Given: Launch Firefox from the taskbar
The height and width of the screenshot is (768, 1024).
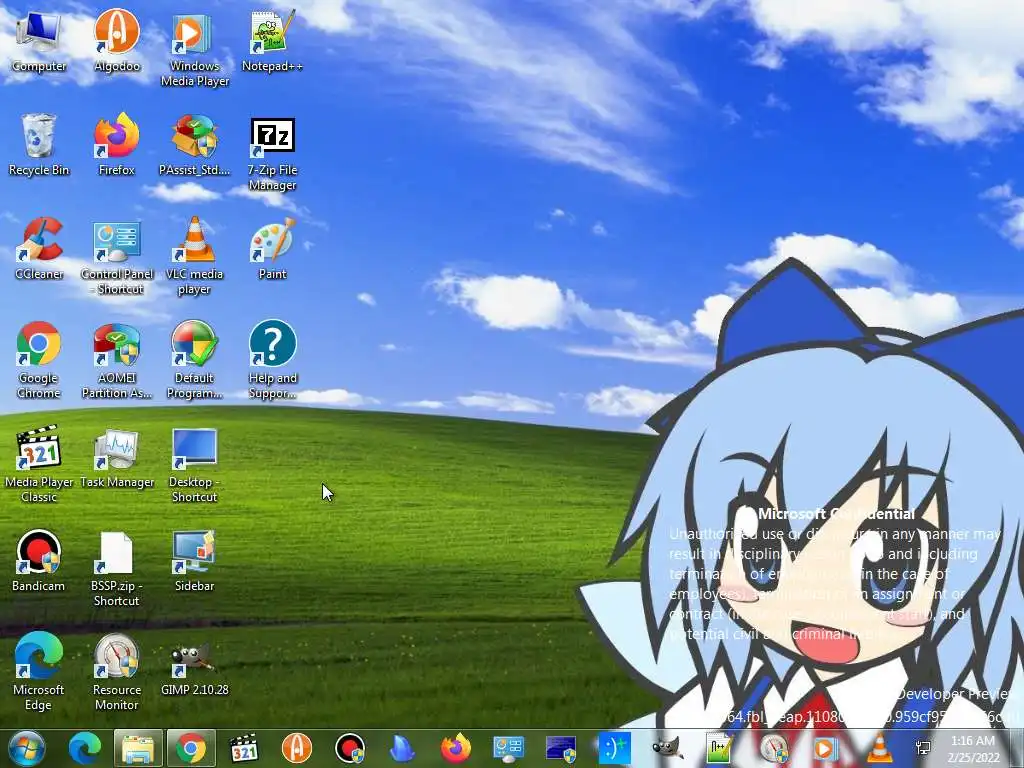Looking at the screenshot, I should (455, 748).
